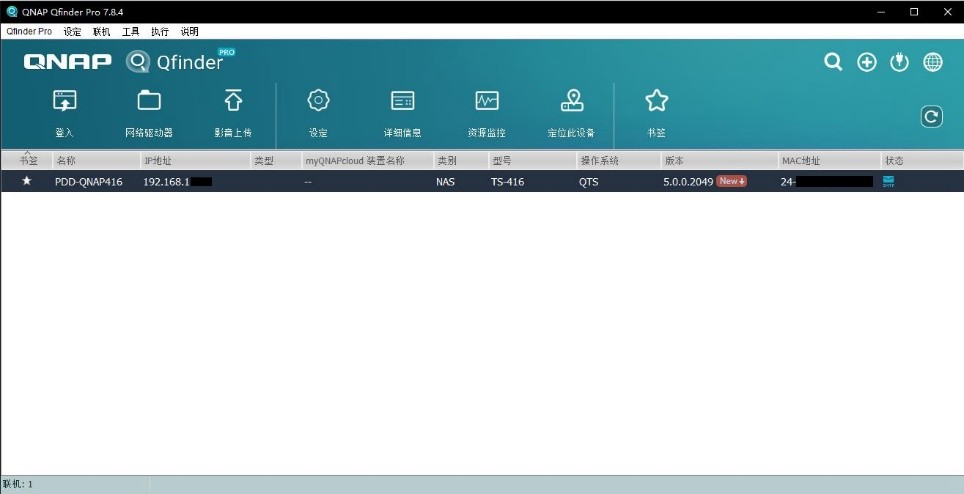
Task: Minimize the Qfinder Pro window
Action: [881, 12]
